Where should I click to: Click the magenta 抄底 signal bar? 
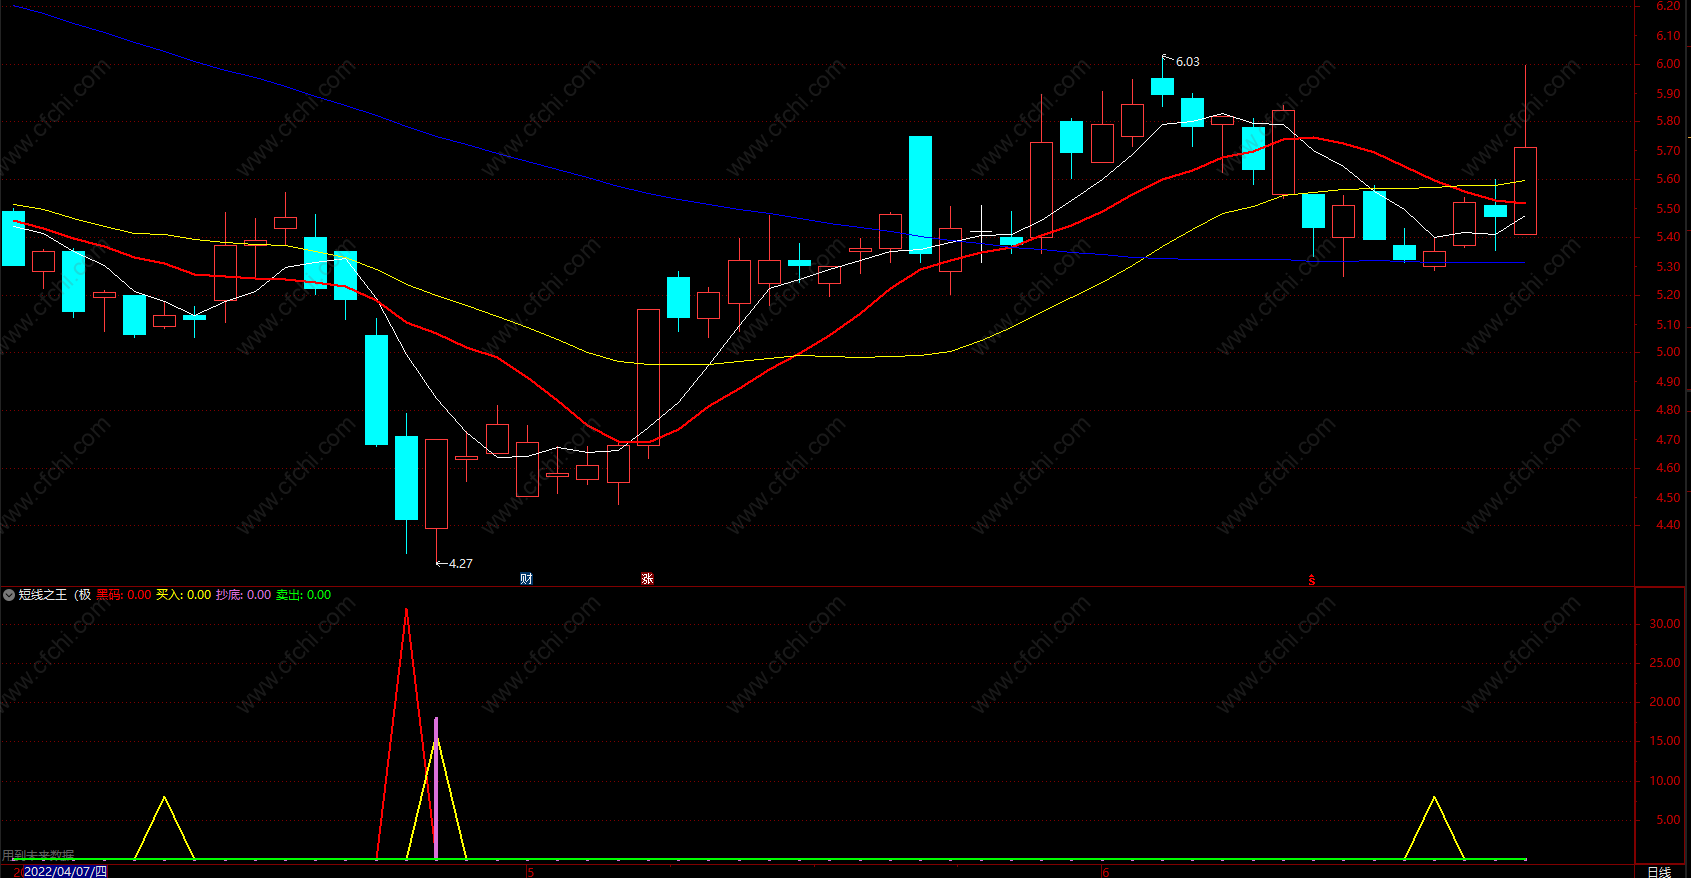pyautogui.click(x=436, y=788)
